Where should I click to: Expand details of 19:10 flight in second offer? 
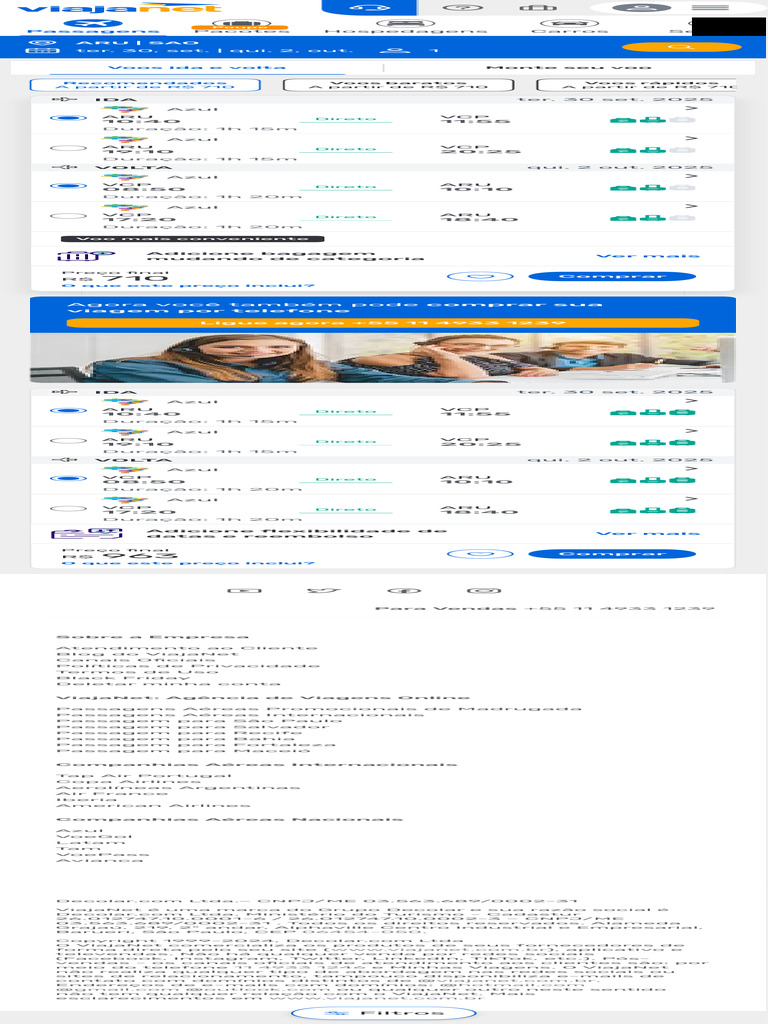coord(691,431)
